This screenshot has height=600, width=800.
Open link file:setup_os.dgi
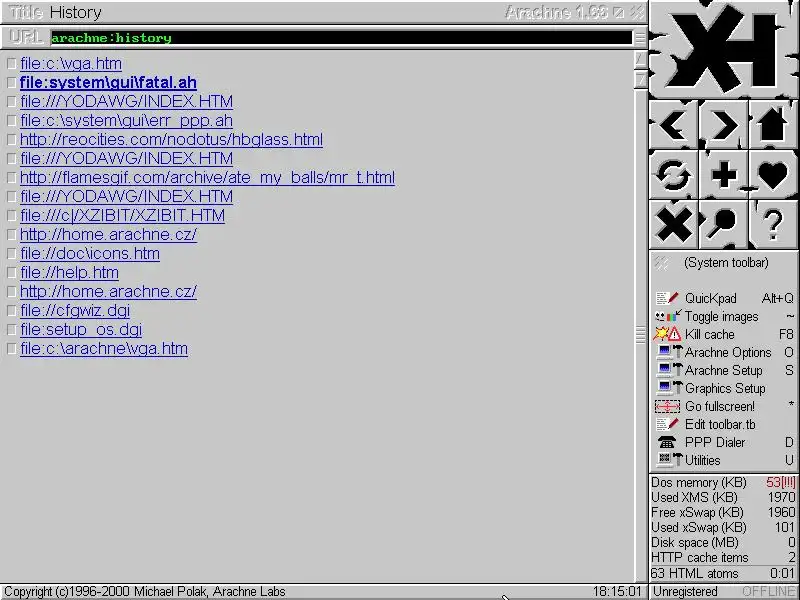tap(81, 330)
